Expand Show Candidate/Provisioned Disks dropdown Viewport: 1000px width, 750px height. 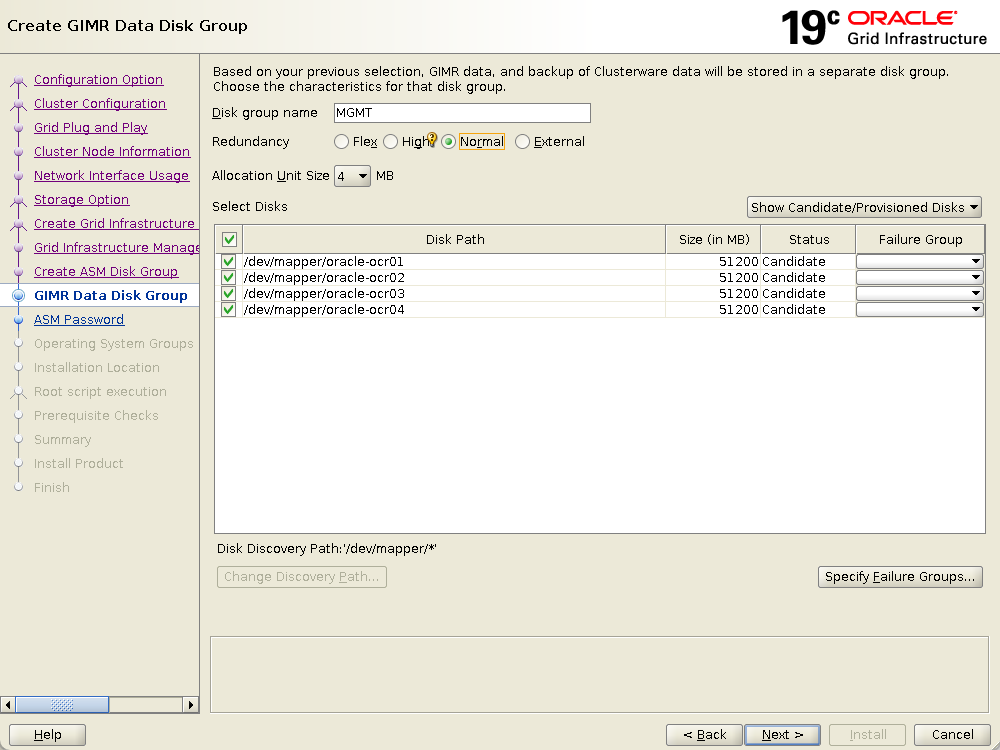click(865, 208)
